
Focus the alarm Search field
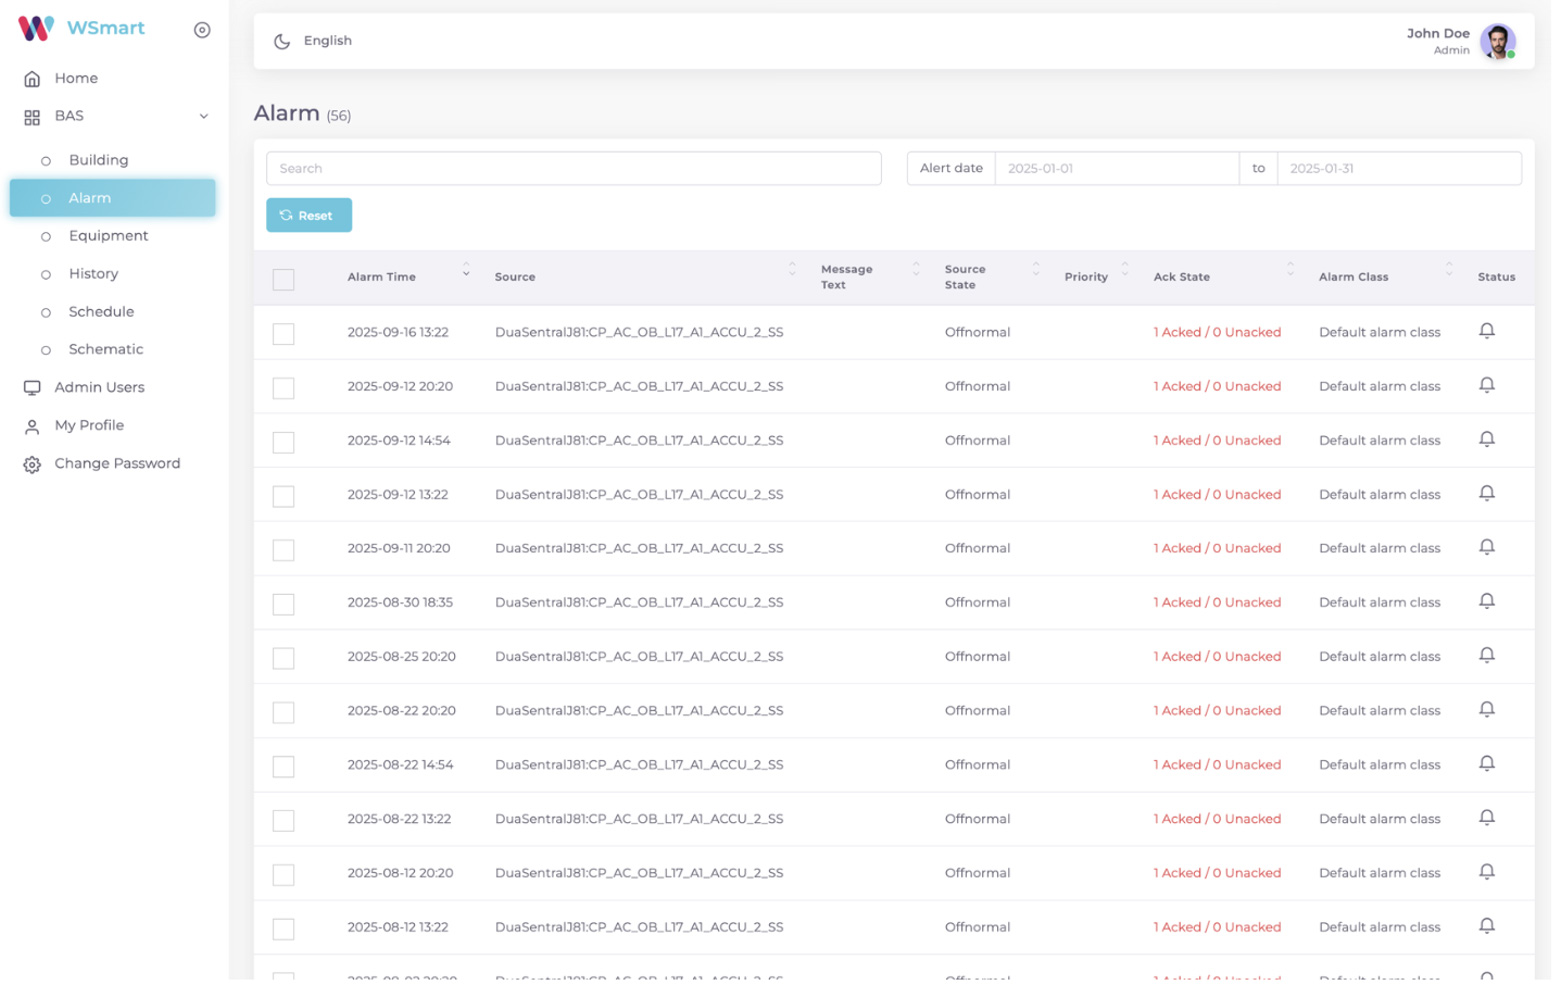click(573, 168)
